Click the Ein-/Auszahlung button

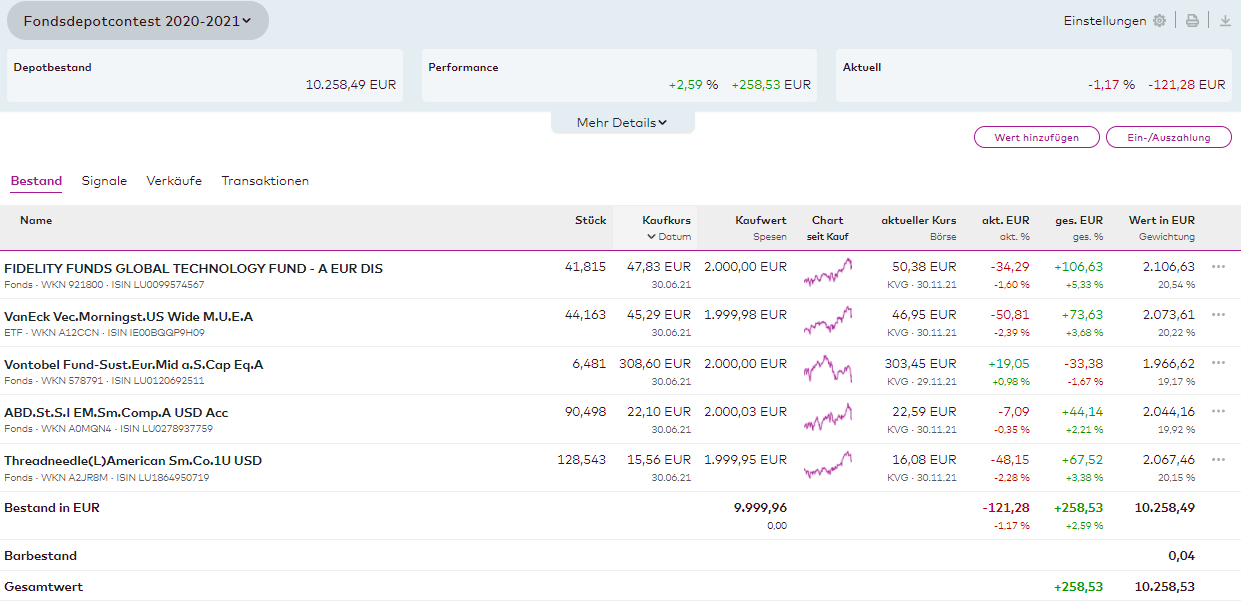tap(1168, 138)
